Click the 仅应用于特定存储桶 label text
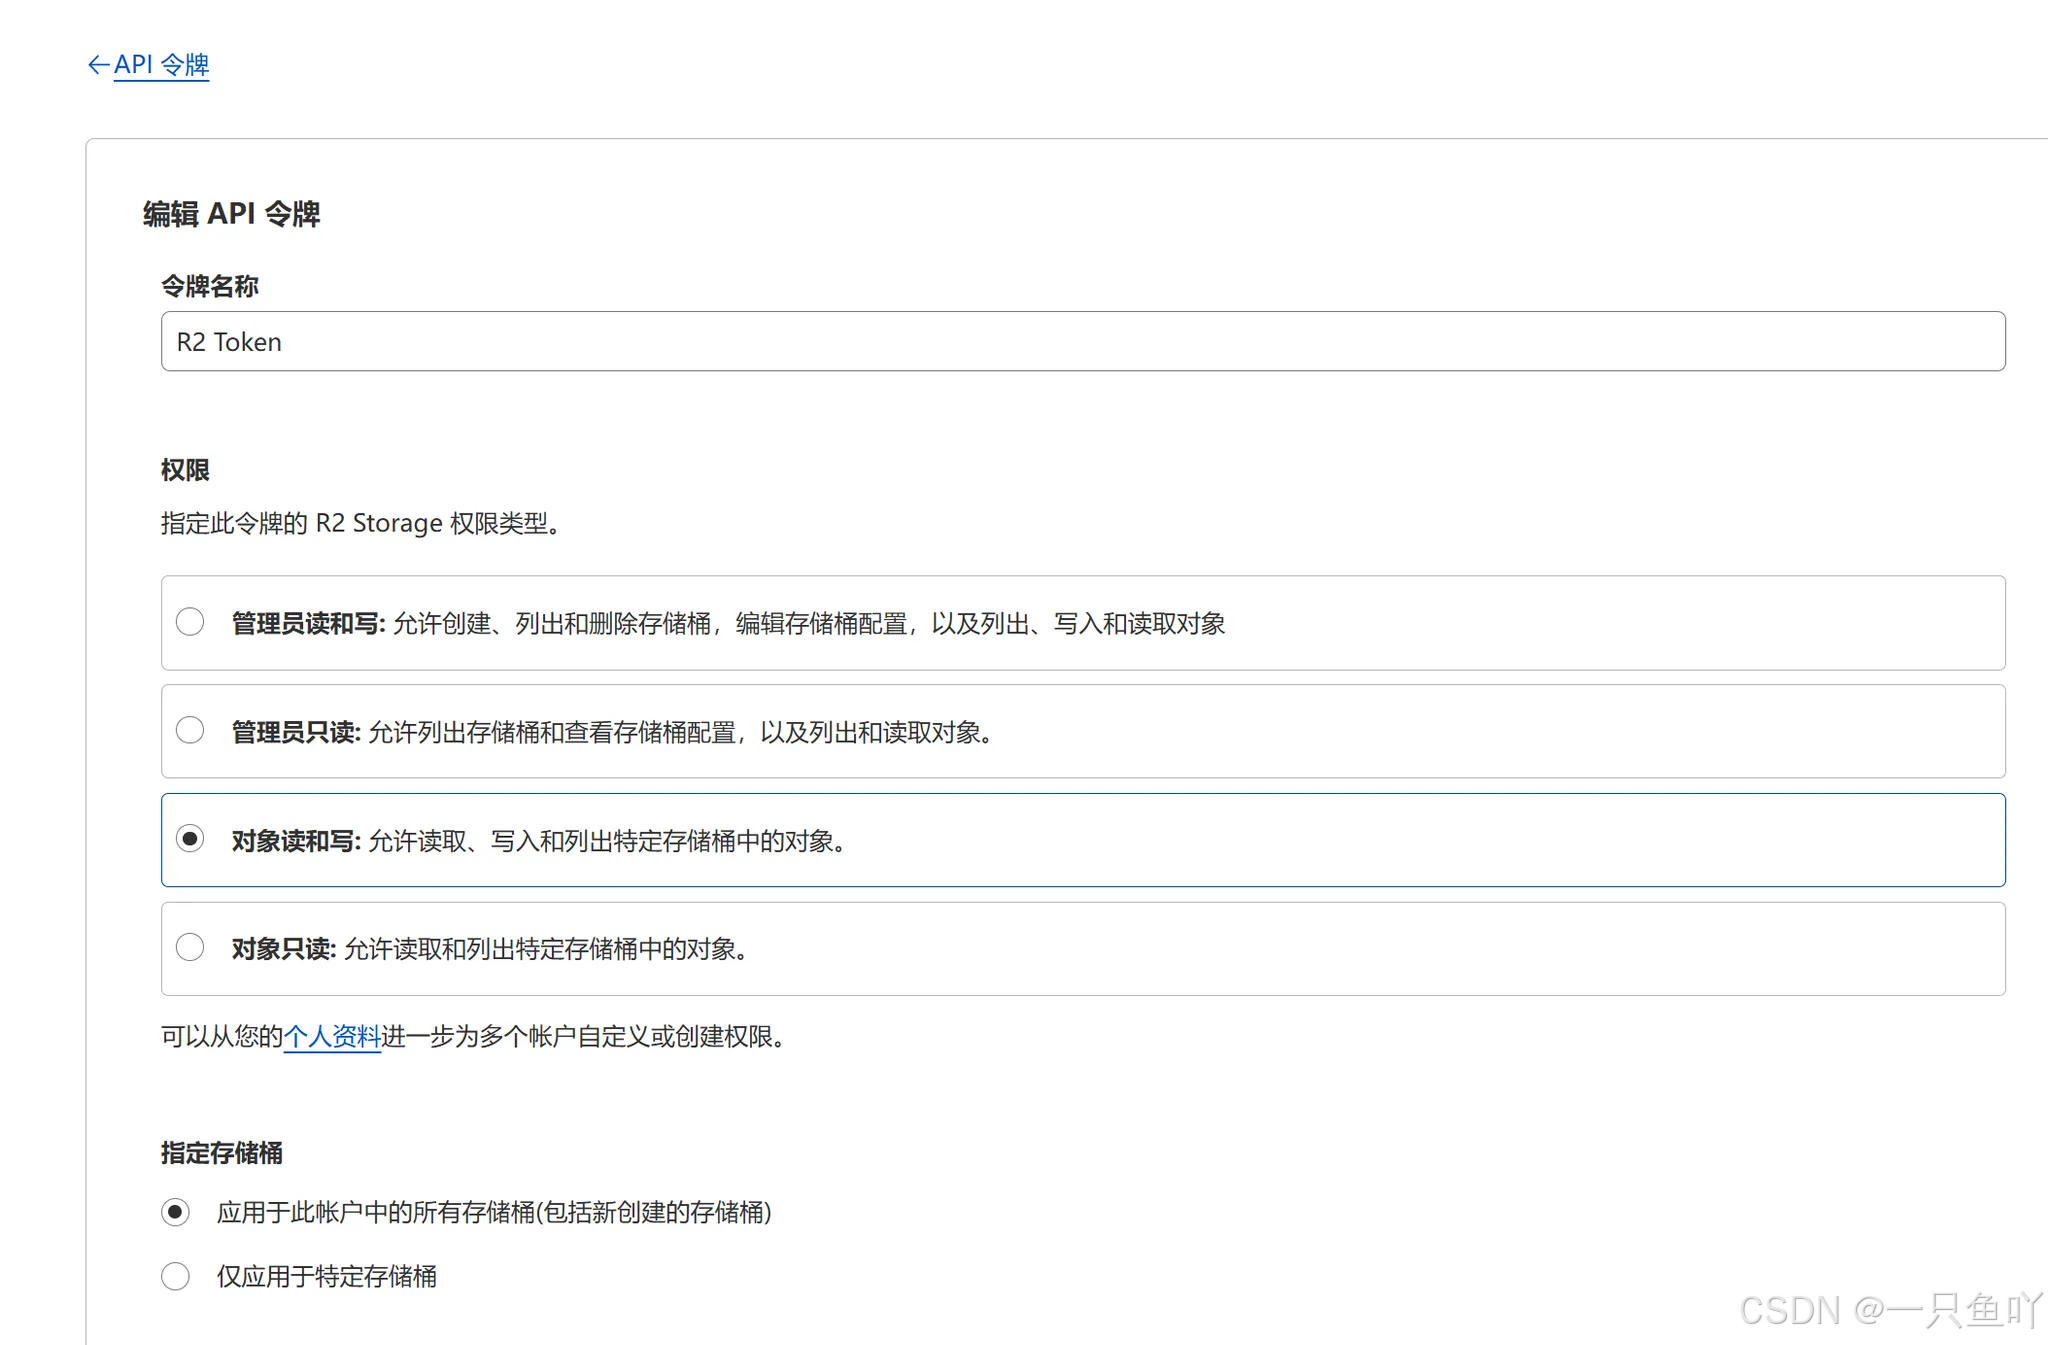The image size is (2048, 1345). tap(326, 1277)
